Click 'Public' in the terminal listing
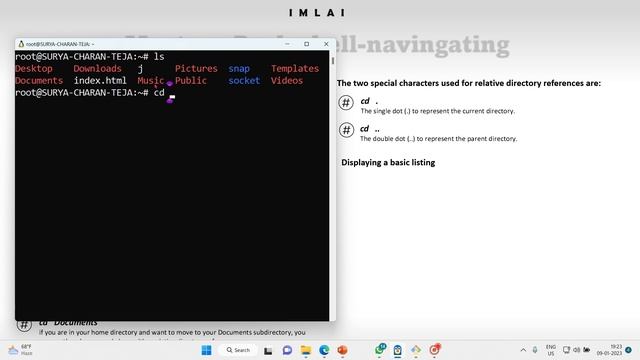 [191, 80]
